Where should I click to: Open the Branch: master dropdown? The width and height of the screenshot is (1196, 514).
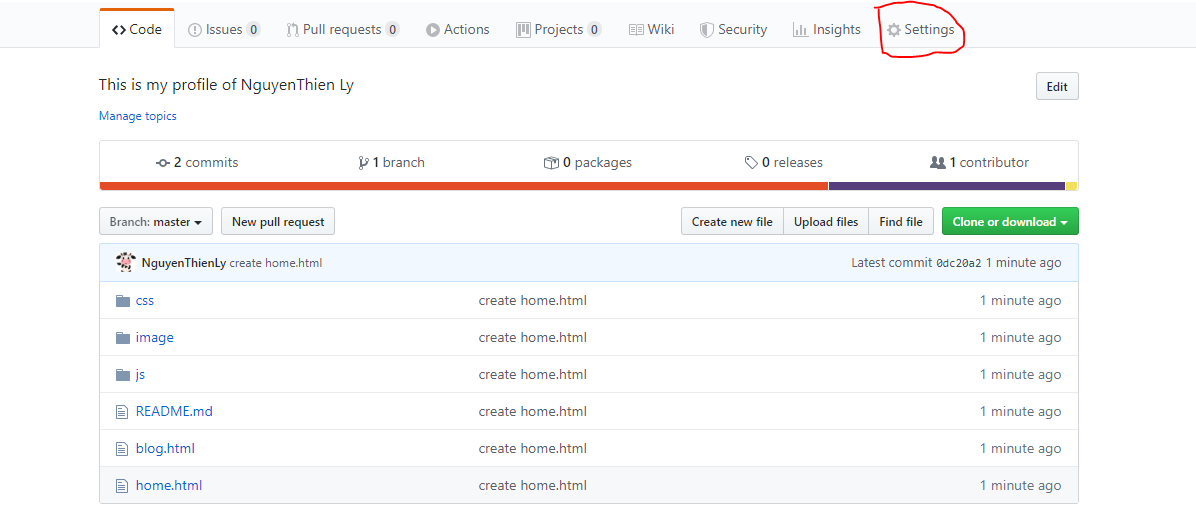[x=156, y=221]
